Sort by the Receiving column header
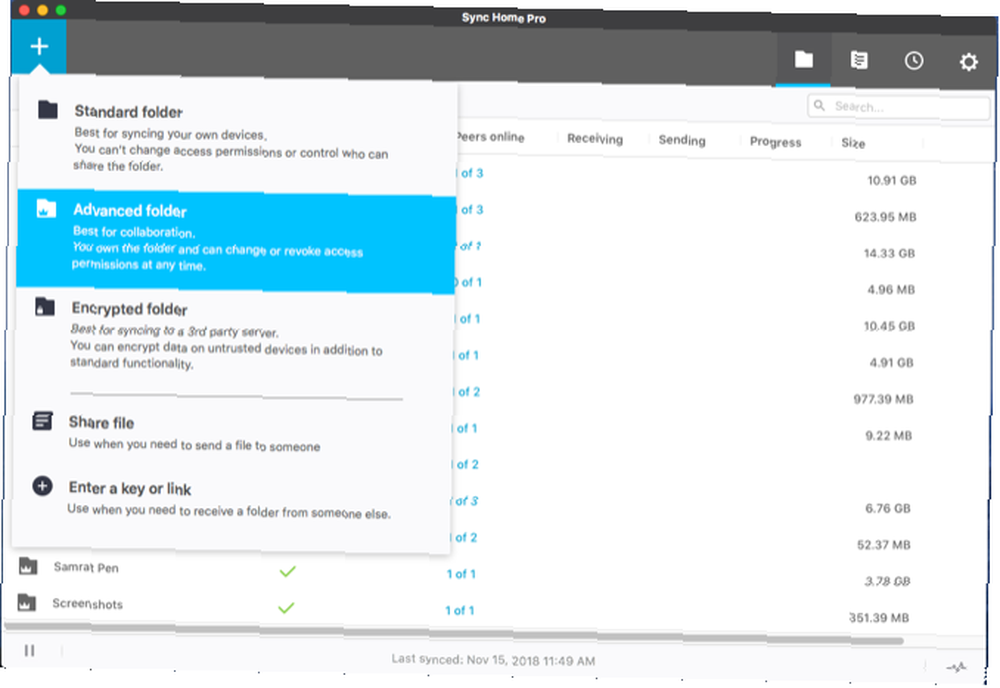Screen dimensions: 1000x688 click(x=595, y=139)
